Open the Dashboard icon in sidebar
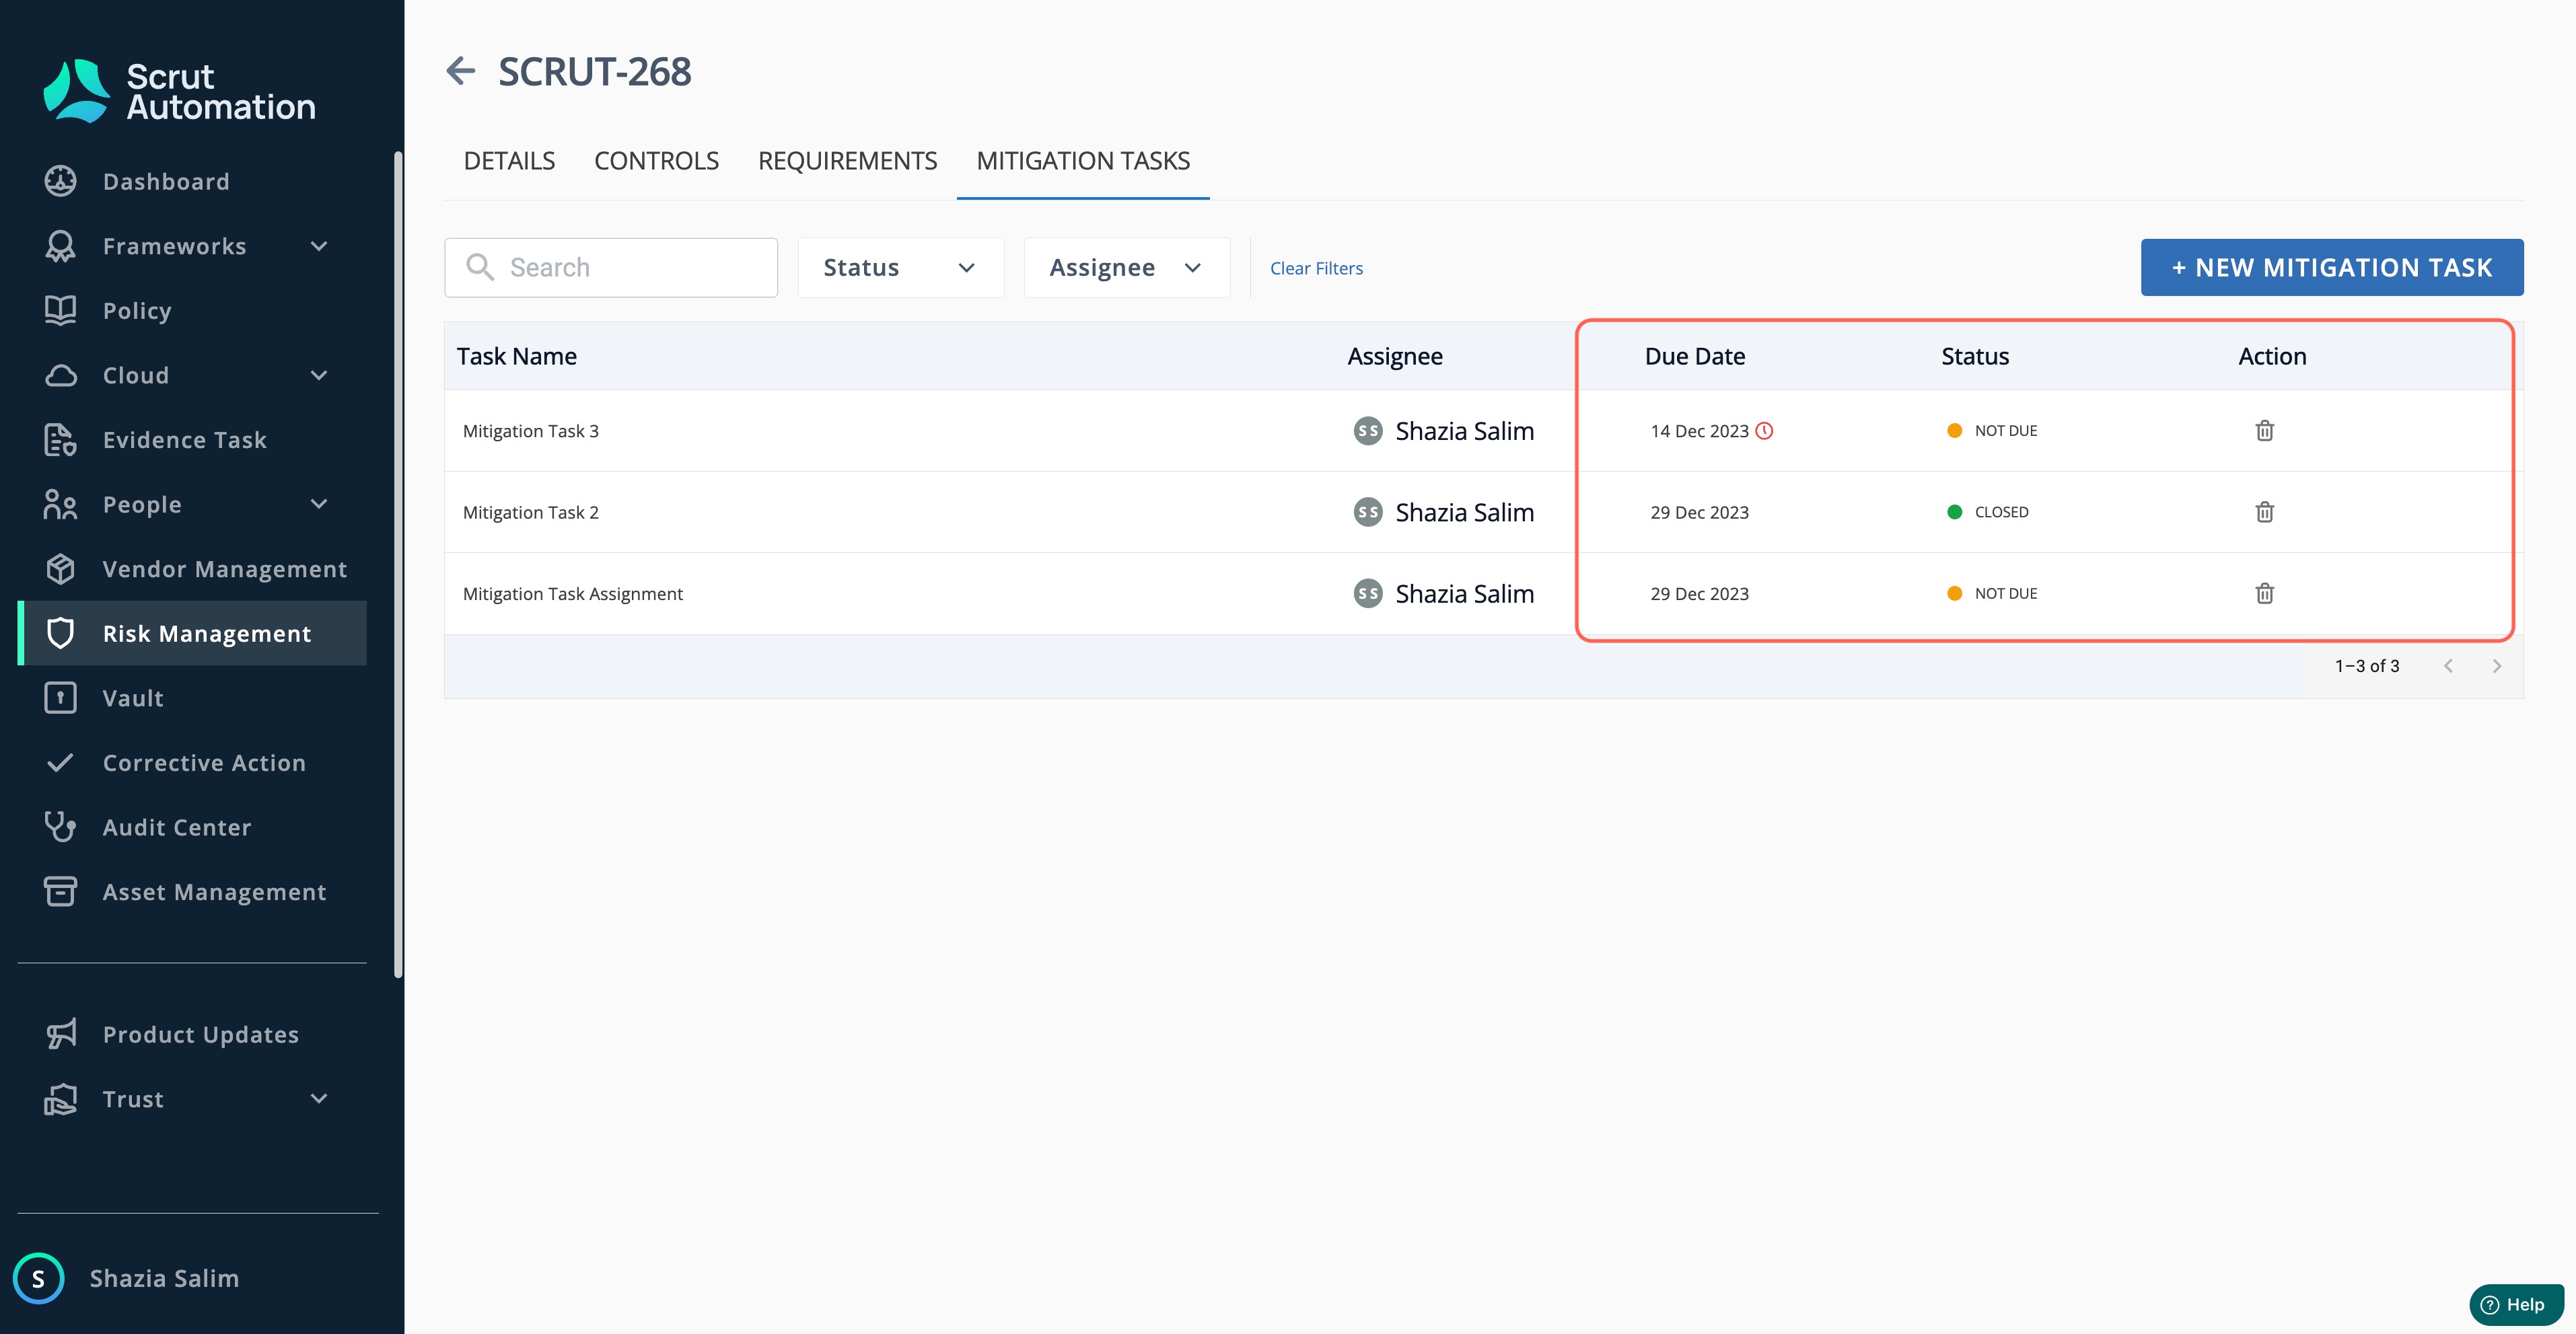2576x1334 pixels. (60, 181)
